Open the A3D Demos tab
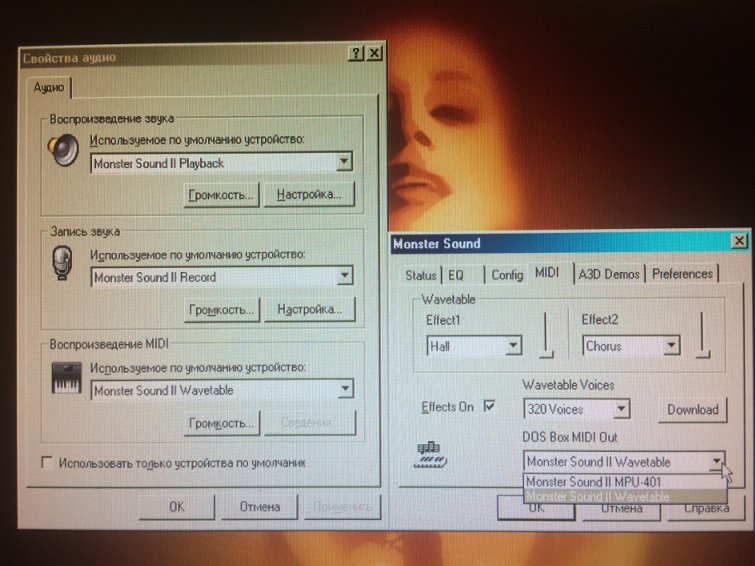Image resolution: width=755 pixels, height=566 pixels. [609, 274]
